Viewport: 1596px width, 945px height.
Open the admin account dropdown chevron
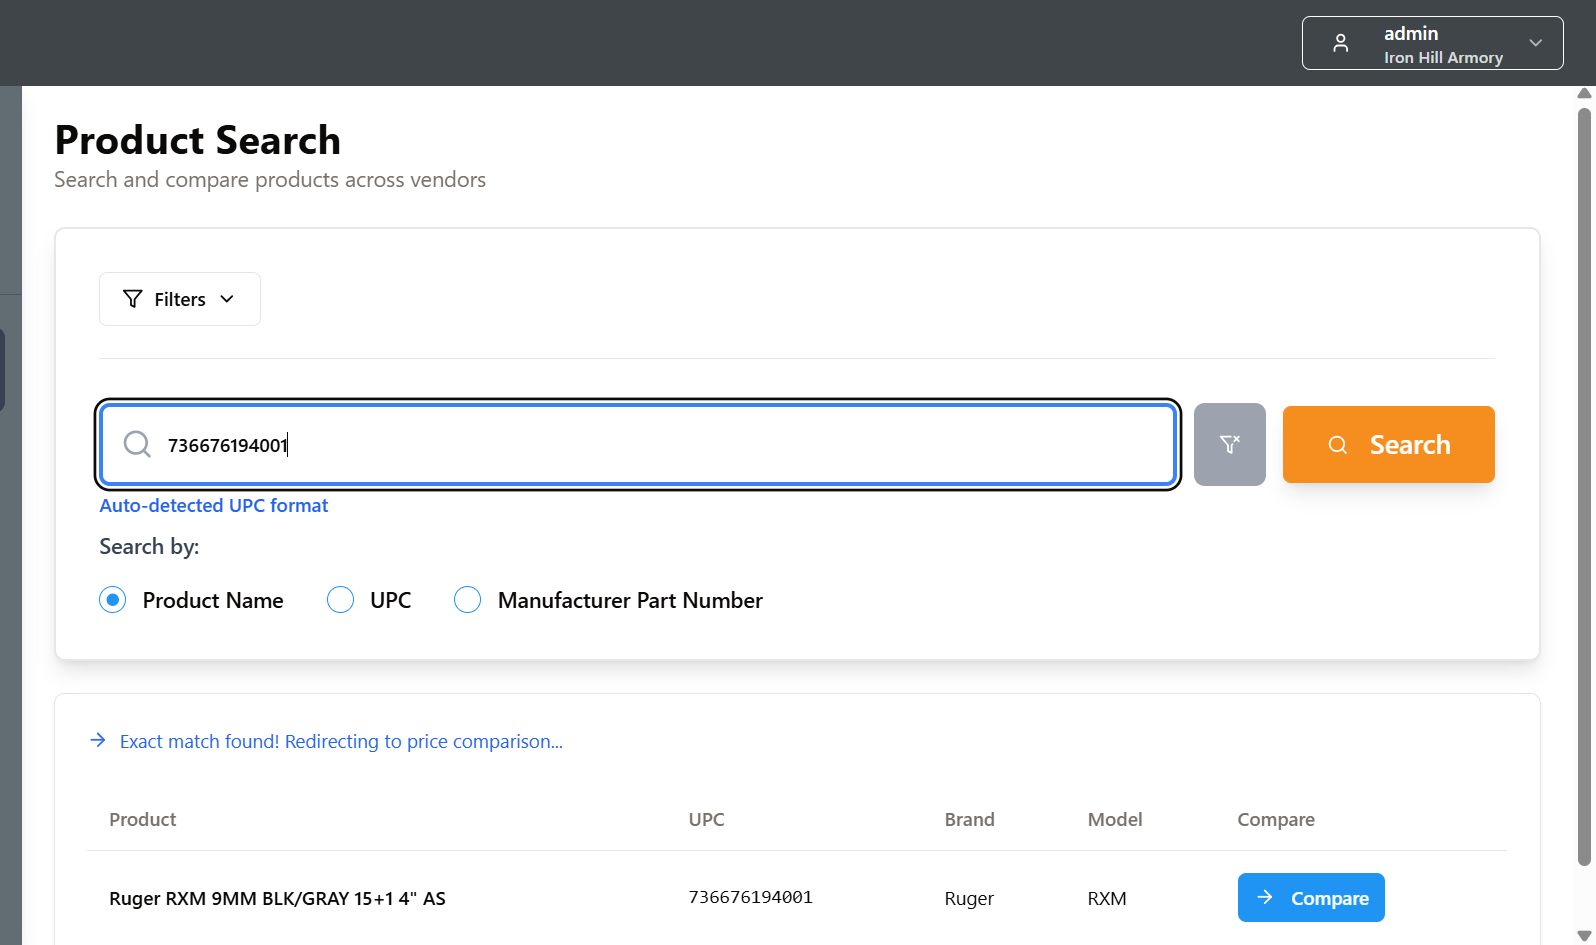[1536, 43]
